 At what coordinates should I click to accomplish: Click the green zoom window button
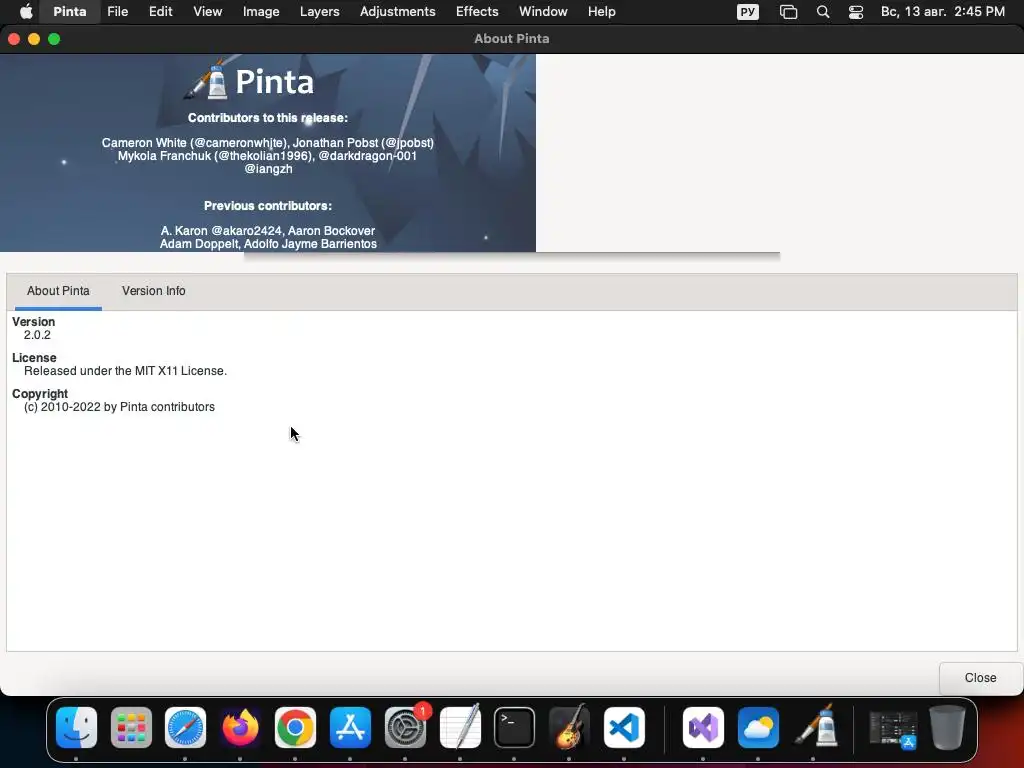coord(54,39)
